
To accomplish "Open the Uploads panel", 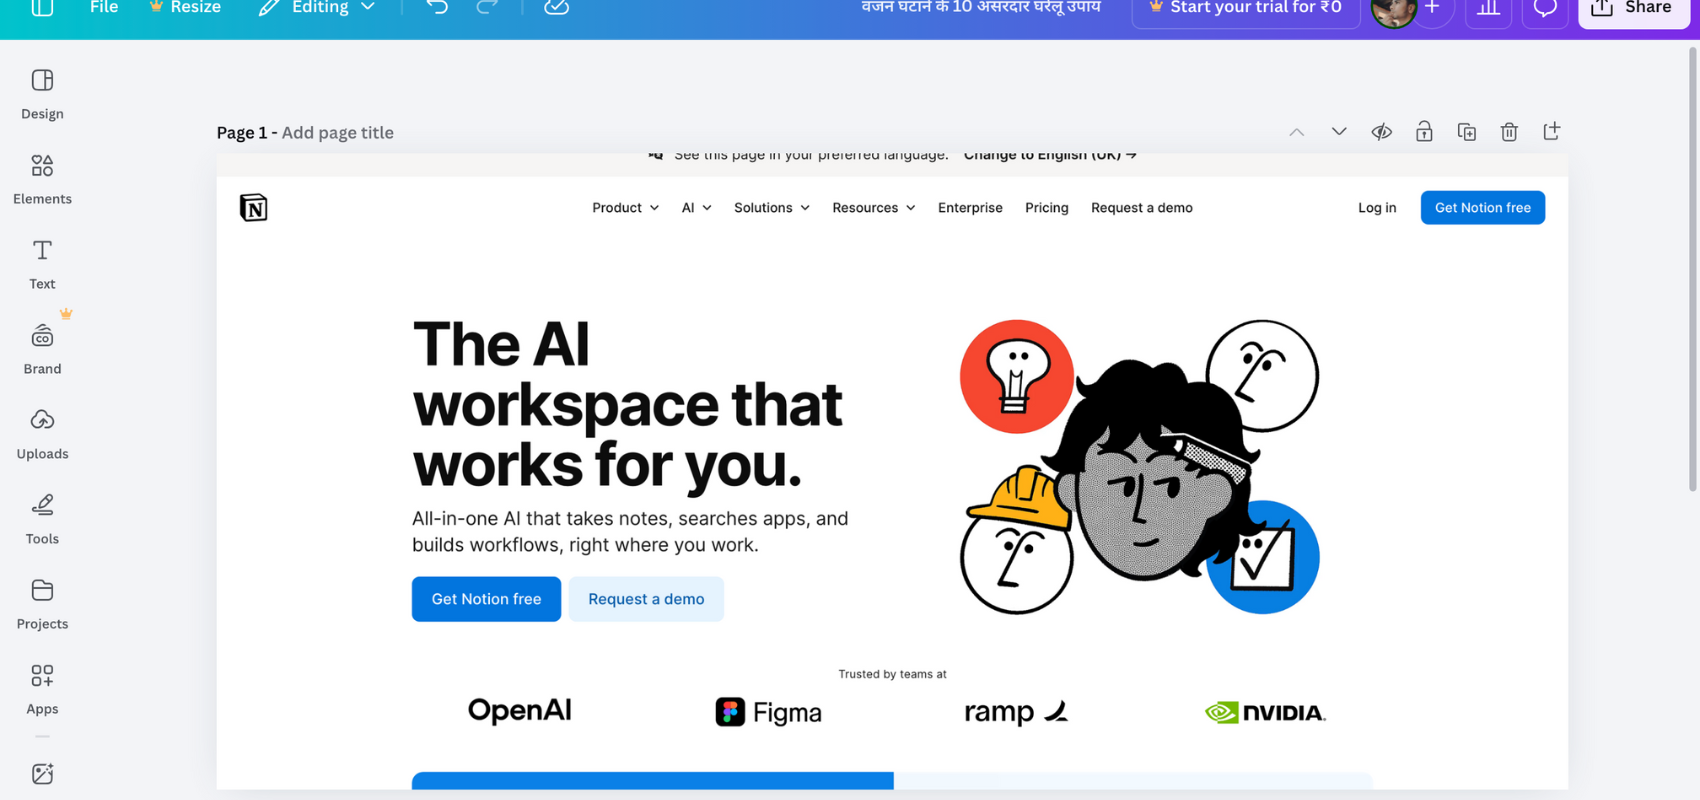I will click(42, 435).
